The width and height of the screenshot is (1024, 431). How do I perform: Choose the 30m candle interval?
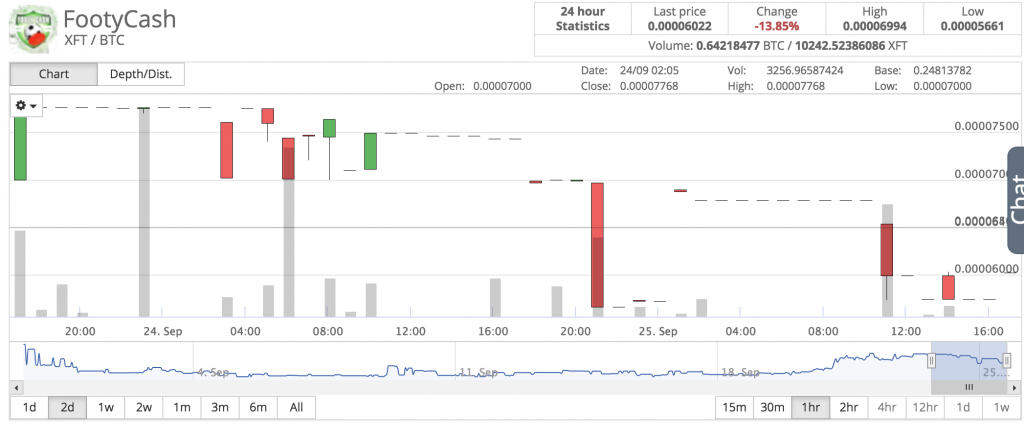772,407
